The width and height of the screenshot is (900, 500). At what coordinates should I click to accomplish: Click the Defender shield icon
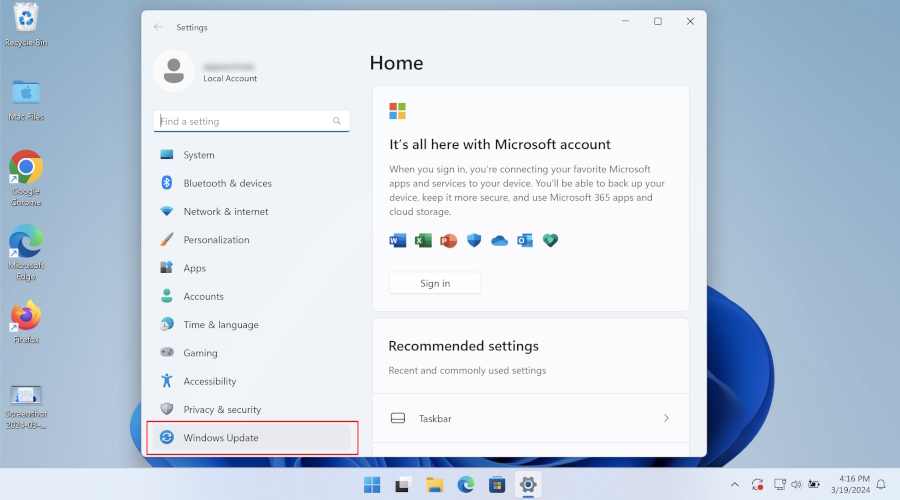point(474,241)
